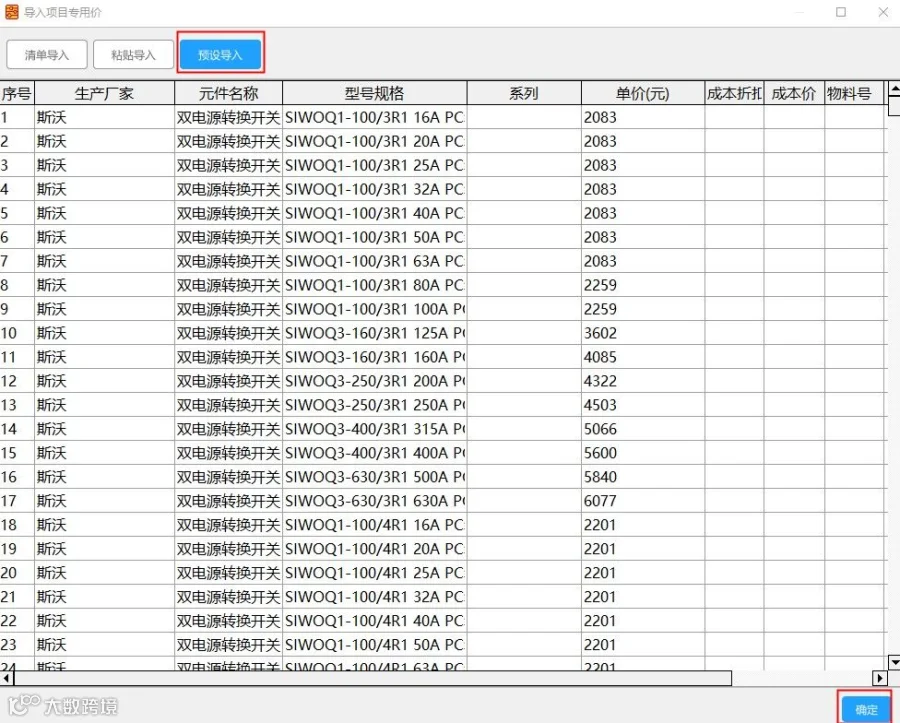The height and width of the screenshot is (723, 900).
Task: Click the 成本折扣 column header
Action: [734, 94]
